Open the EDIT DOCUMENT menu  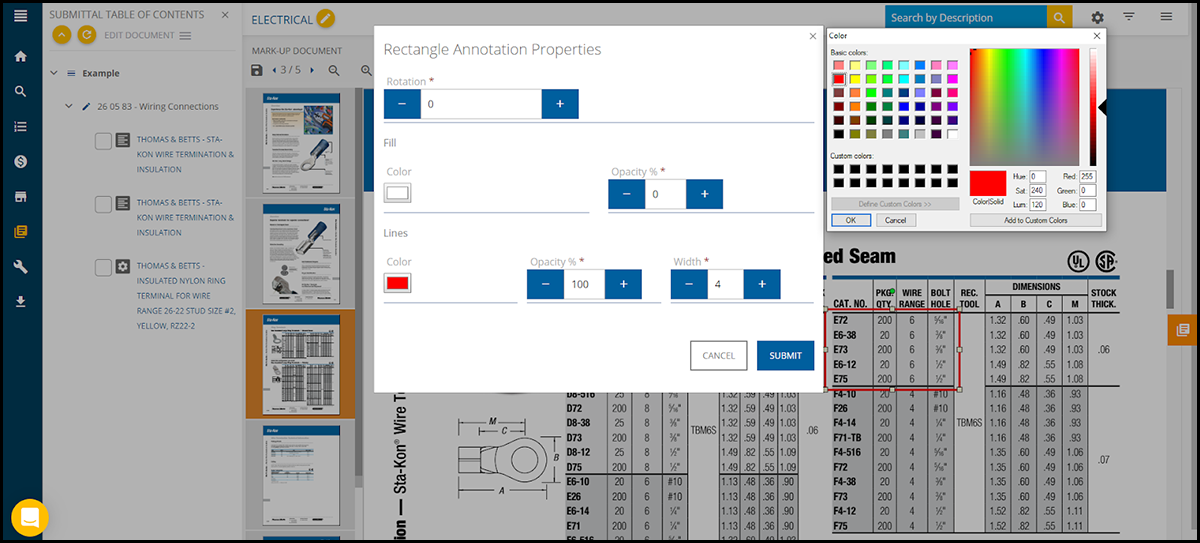[146, 35]
